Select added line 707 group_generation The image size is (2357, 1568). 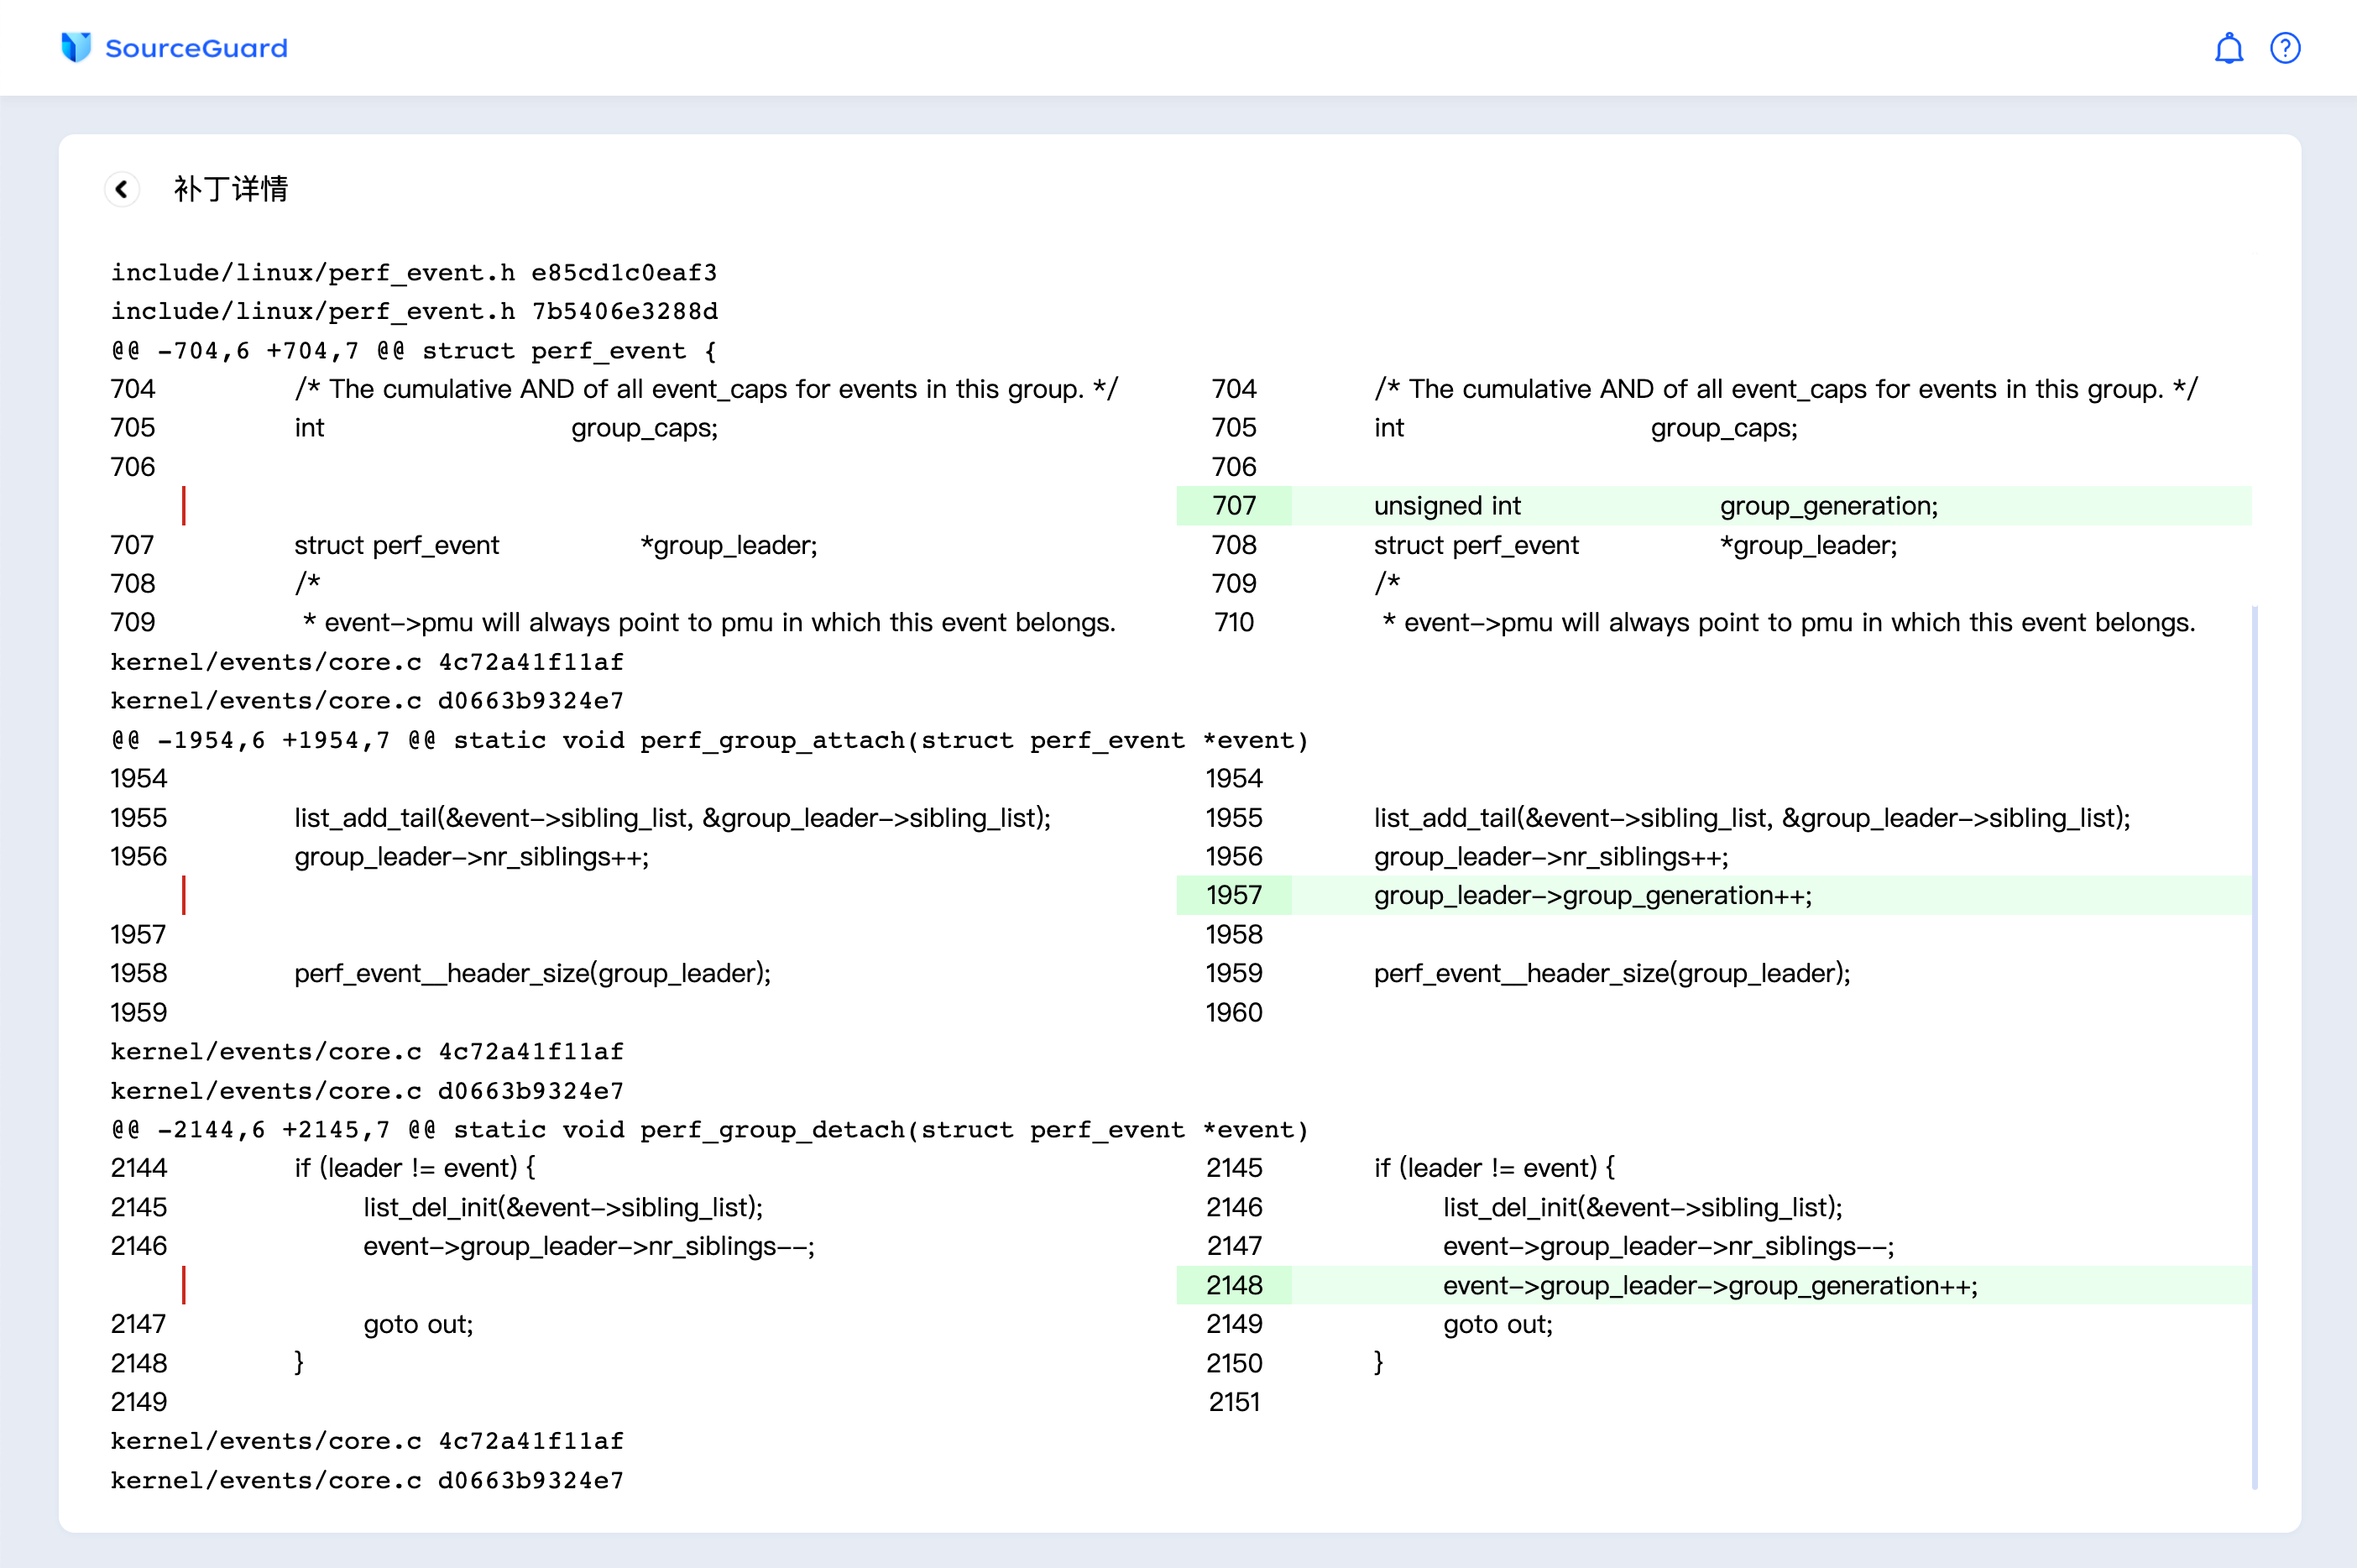(1655, 506)
